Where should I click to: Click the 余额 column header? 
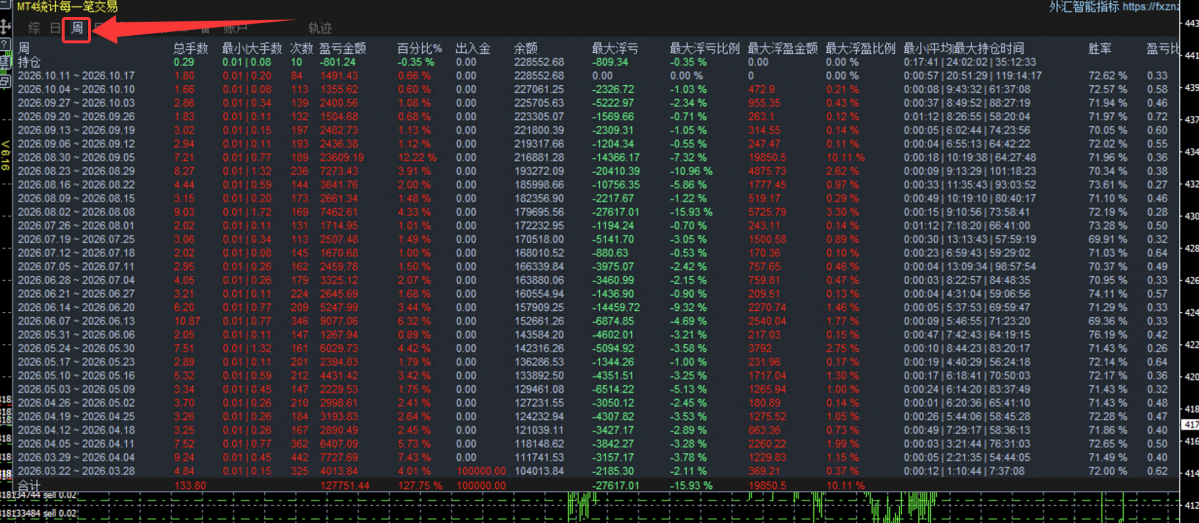coord(525,48)
